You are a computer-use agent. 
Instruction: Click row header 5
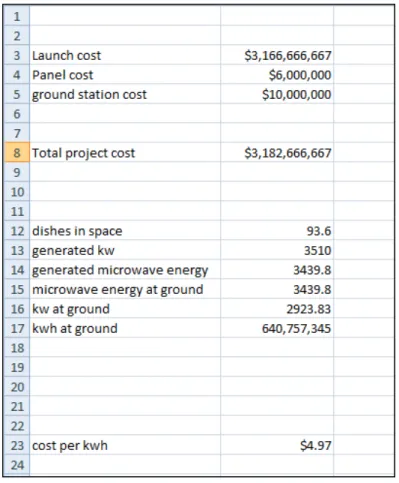17,94
